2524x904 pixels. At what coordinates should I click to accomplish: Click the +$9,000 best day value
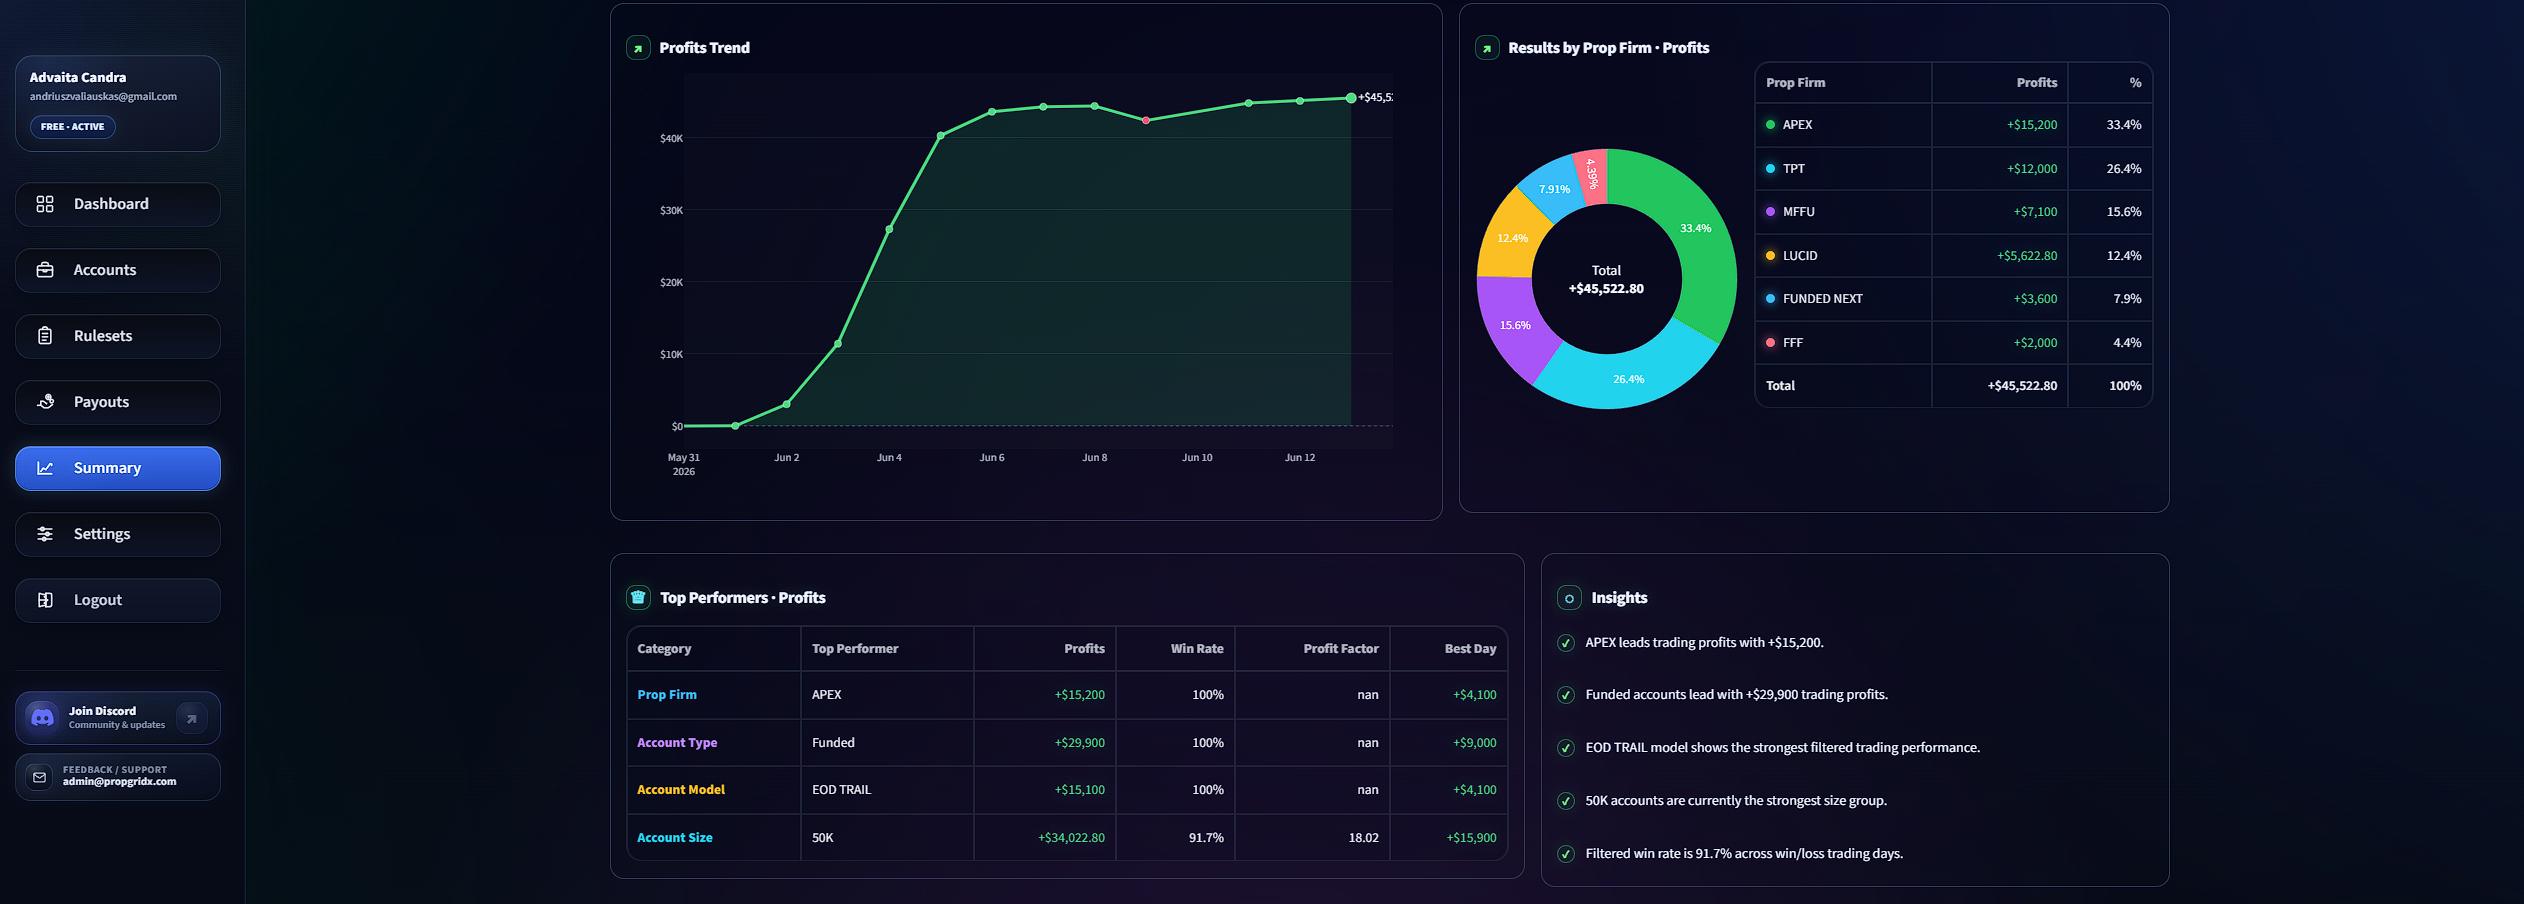click(x=1474, y=743)
